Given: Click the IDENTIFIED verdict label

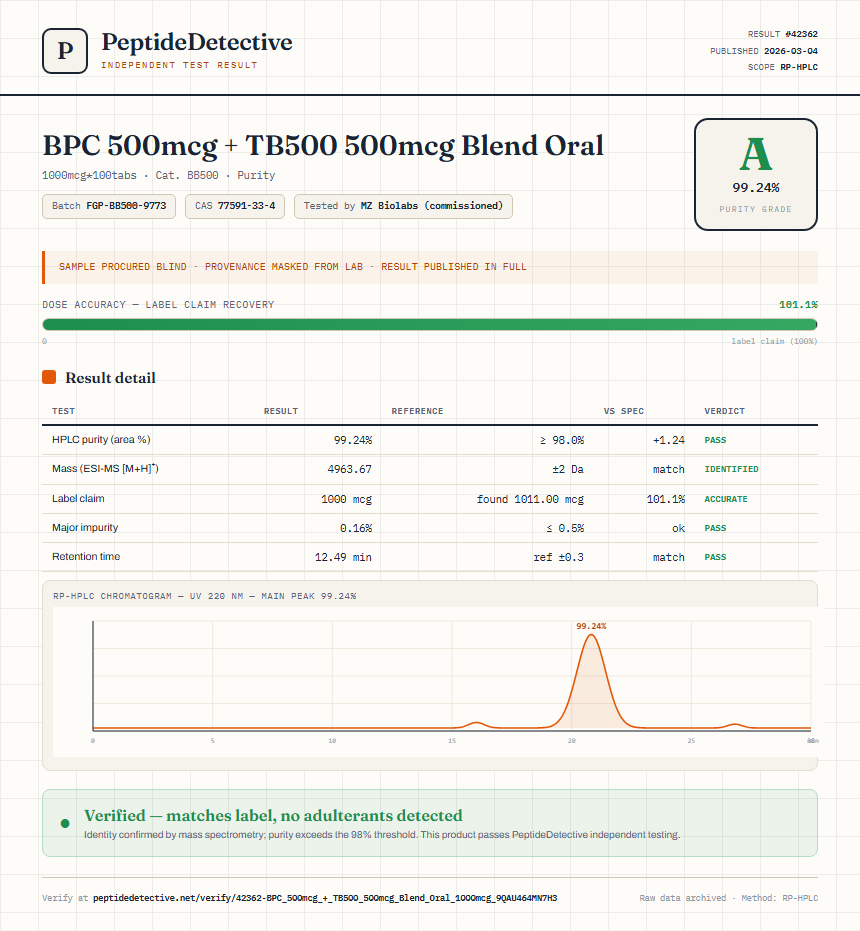Looking at the screenshot, I should tap(731, 469).
